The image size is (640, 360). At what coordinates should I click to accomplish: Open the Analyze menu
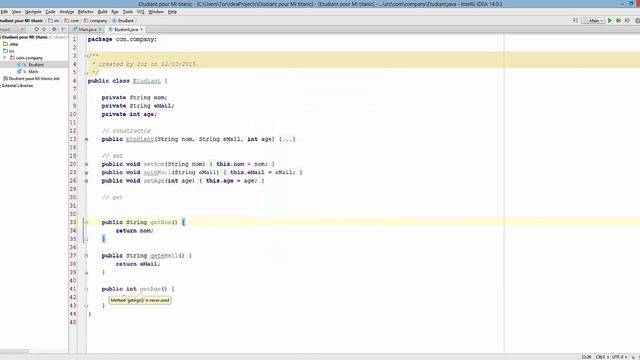pos(67,12)
